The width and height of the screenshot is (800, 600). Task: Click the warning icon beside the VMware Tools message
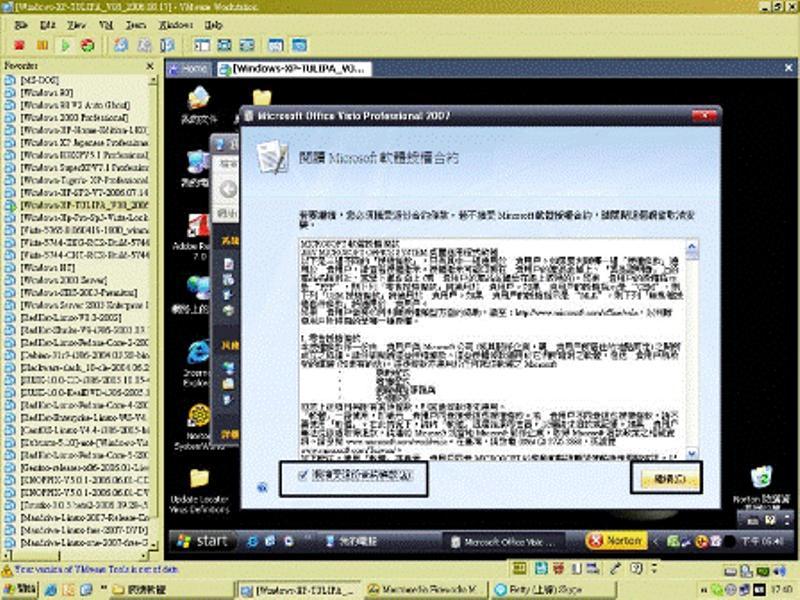click(x=7, y=570)
